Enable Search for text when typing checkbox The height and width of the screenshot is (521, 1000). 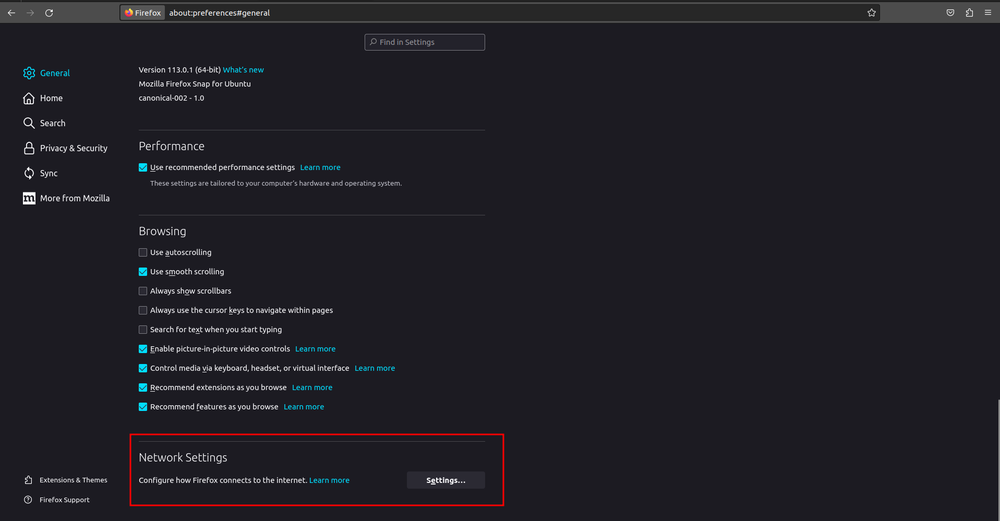[x=143, y=330]
